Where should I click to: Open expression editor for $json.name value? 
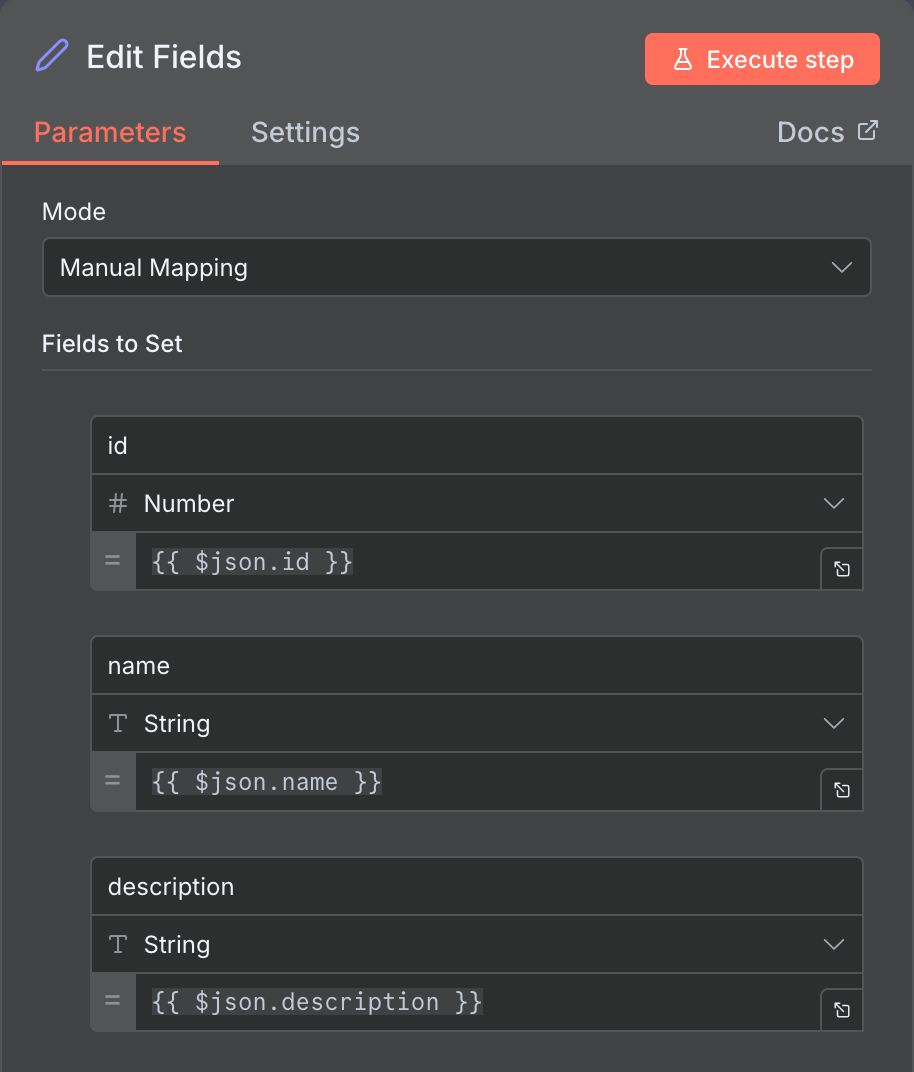[842, 790]
